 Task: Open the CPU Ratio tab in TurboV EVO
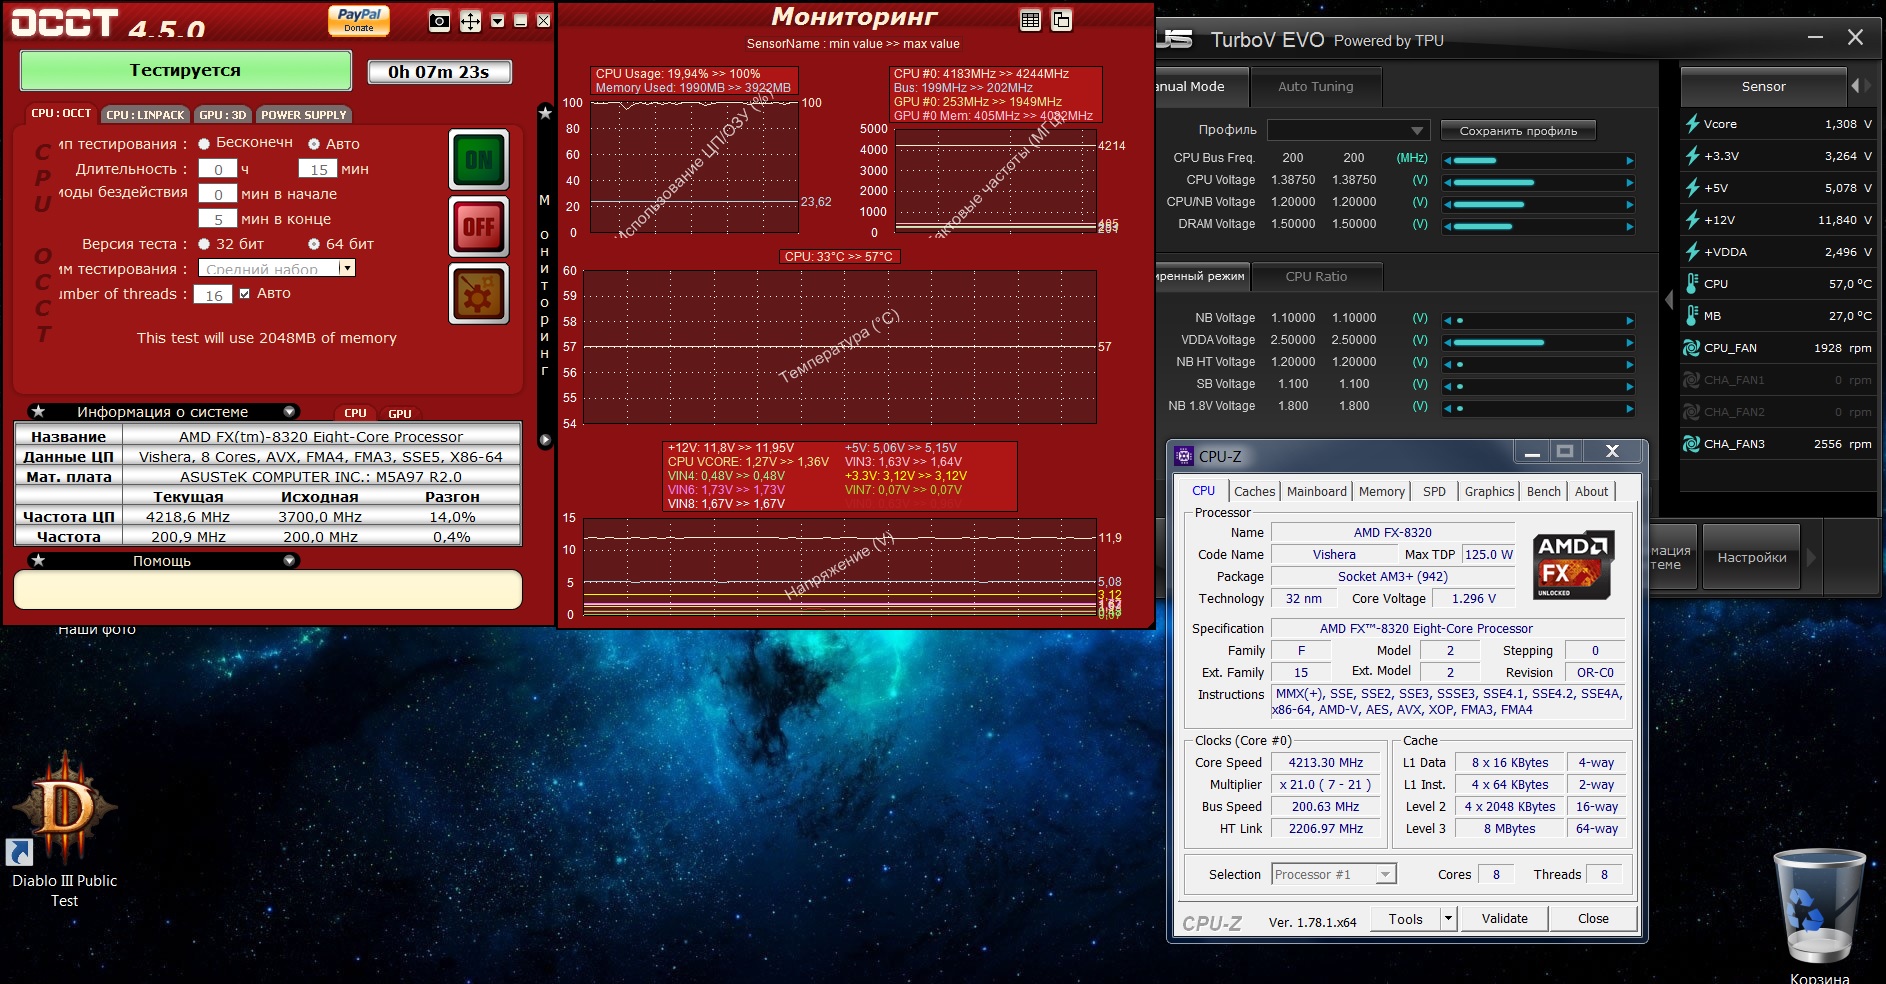[1316, 277]
